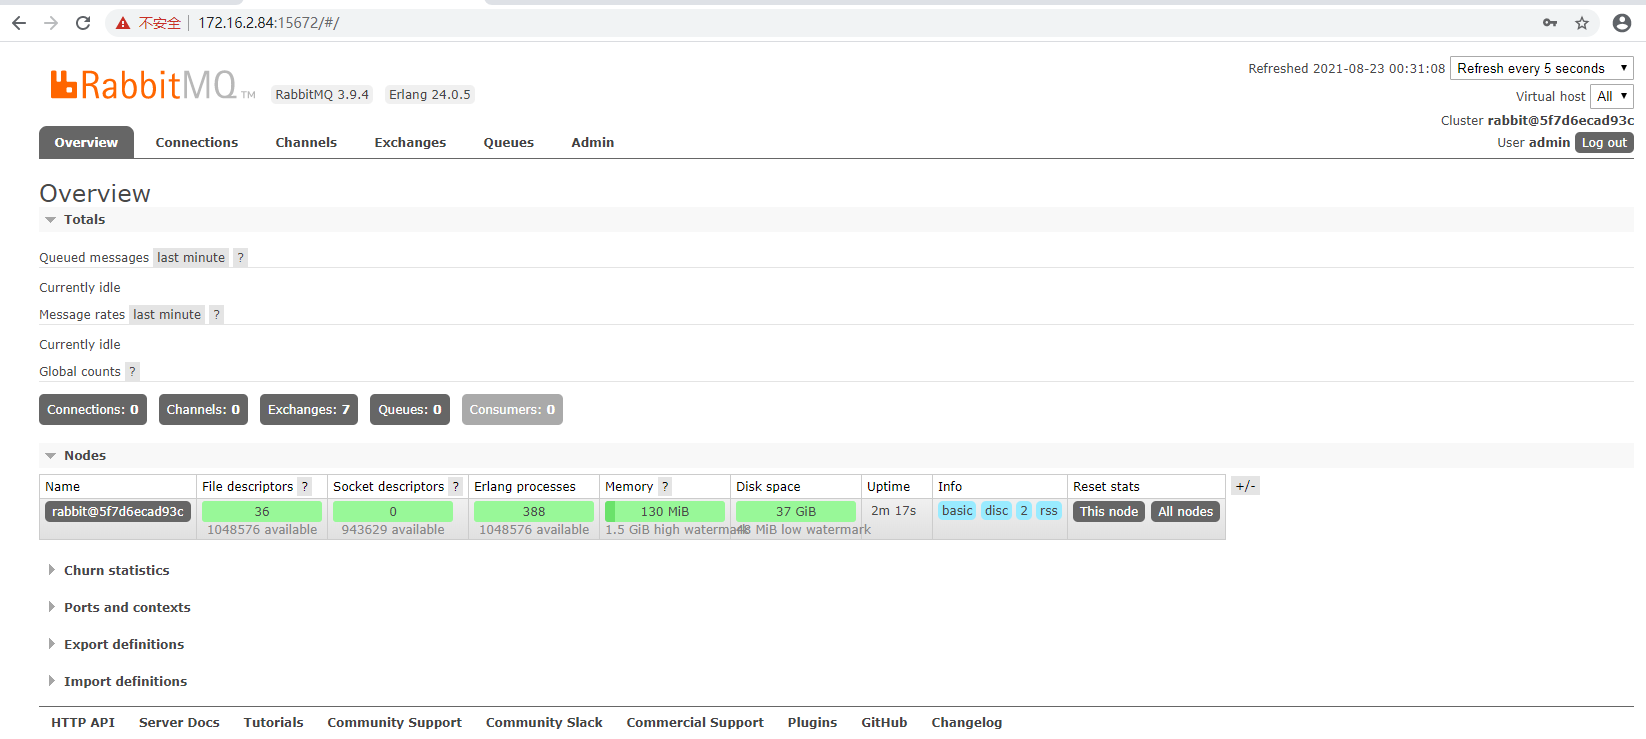Viewport: 1646px width, 739px height.
Task: Open Commercial Support footer link
Action: pyautogui.click(x=695, y=723)
